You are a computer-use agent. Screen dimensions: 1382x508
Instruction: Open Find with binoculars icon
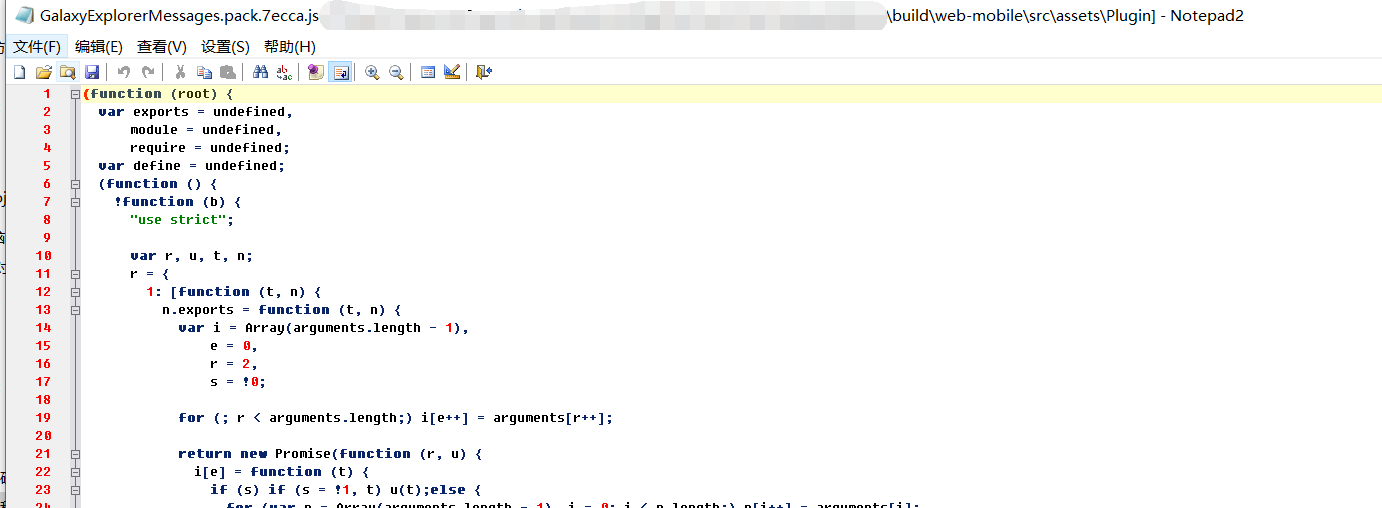coord(260,72)
